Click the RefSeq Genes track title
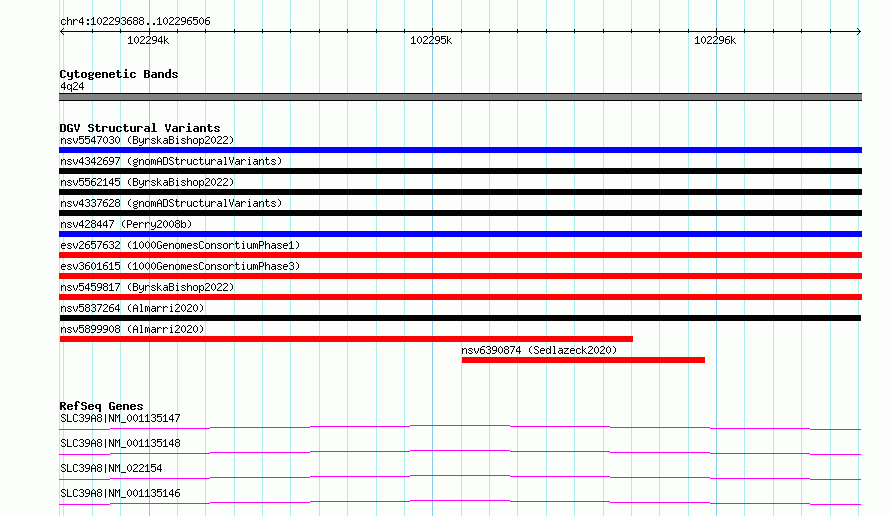This screenshot has height=516, width=890. coord(101,406)
